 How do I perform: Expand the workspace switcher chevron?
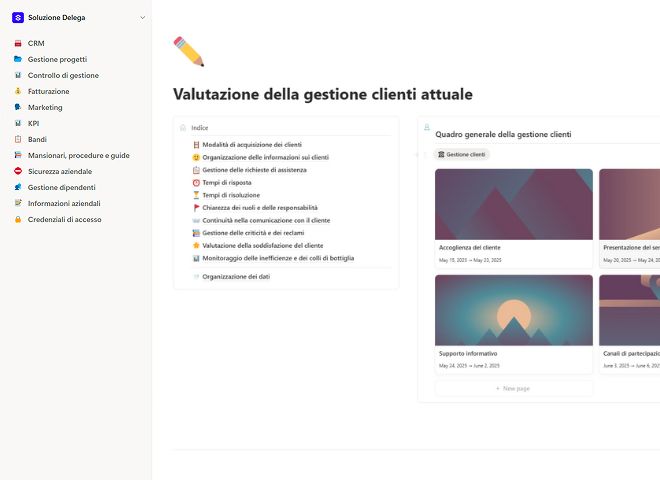[x=143, y=18]
